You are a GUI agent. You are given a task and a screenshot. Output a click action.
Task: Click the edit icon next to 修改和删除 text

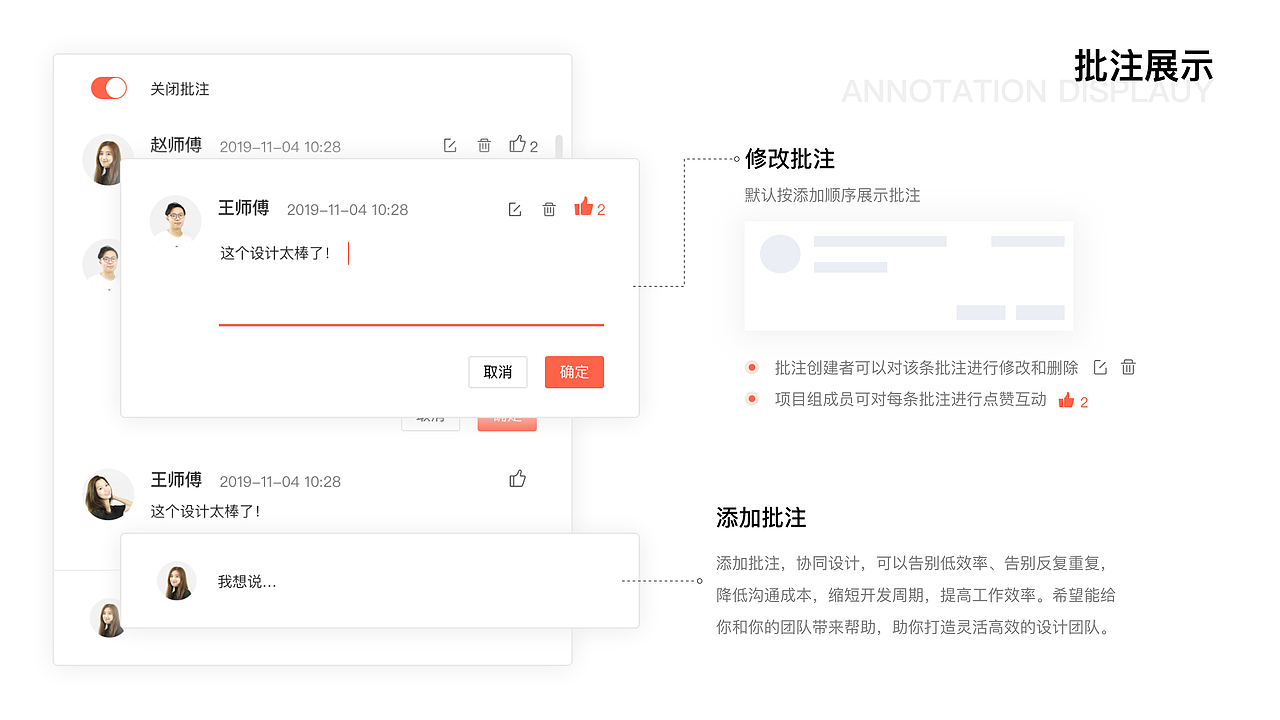(x=1099, y=367)
